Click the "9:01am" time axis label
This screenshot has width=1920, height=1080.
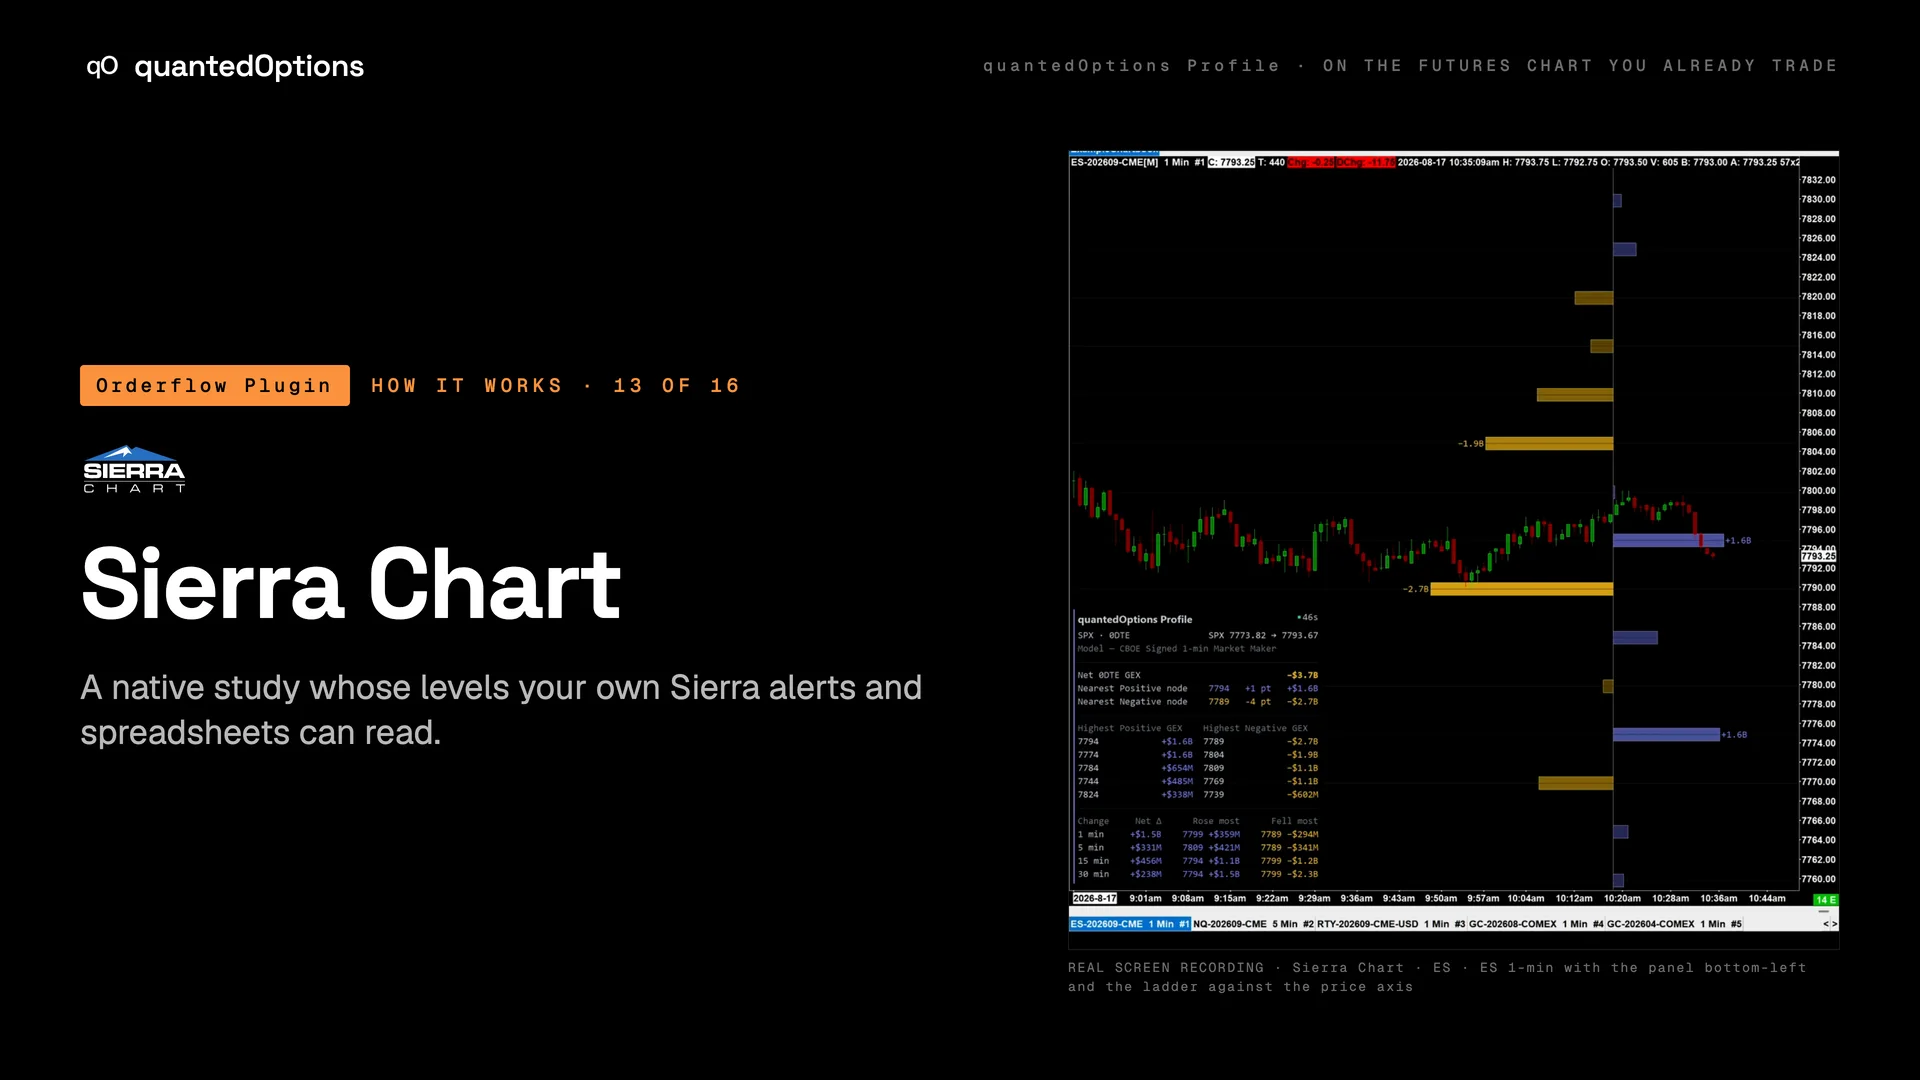point(1145,899)
